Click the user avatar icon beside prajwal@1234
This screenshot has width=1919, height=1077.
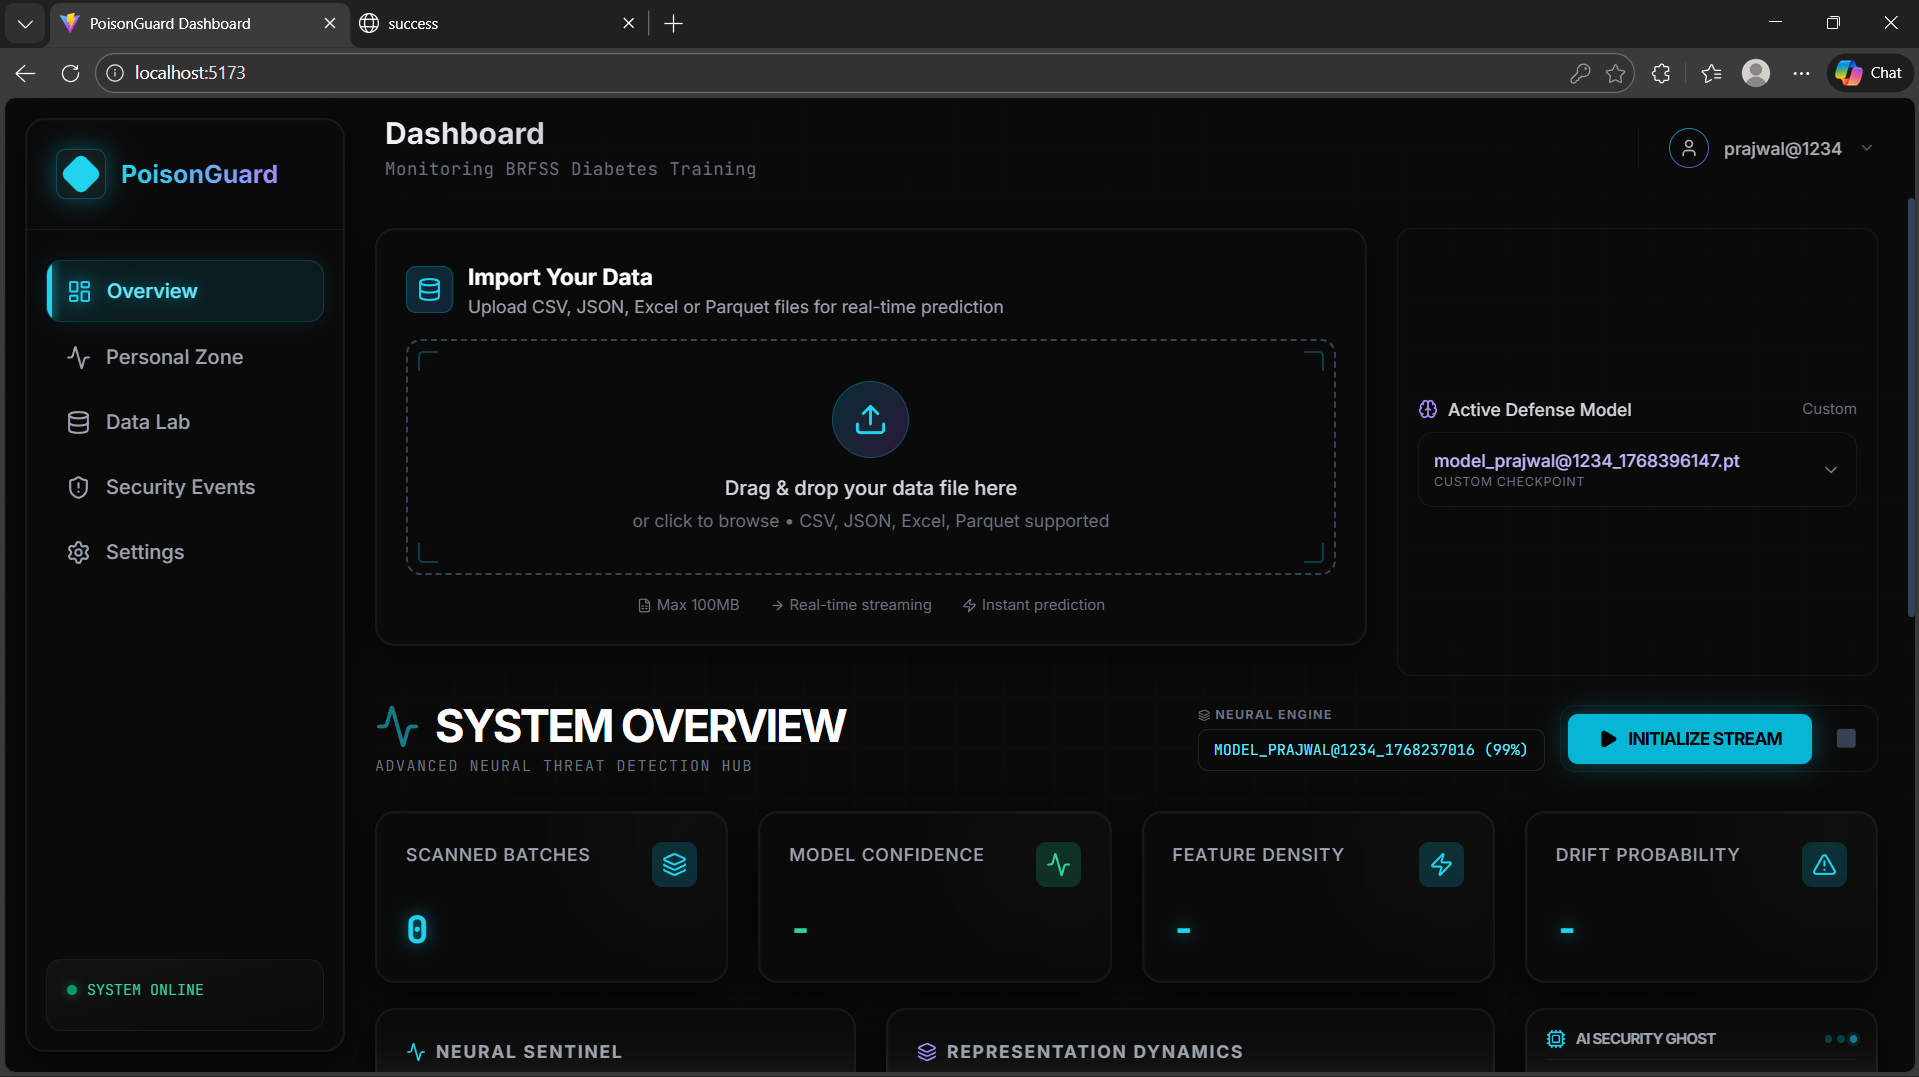[1688, 148]
